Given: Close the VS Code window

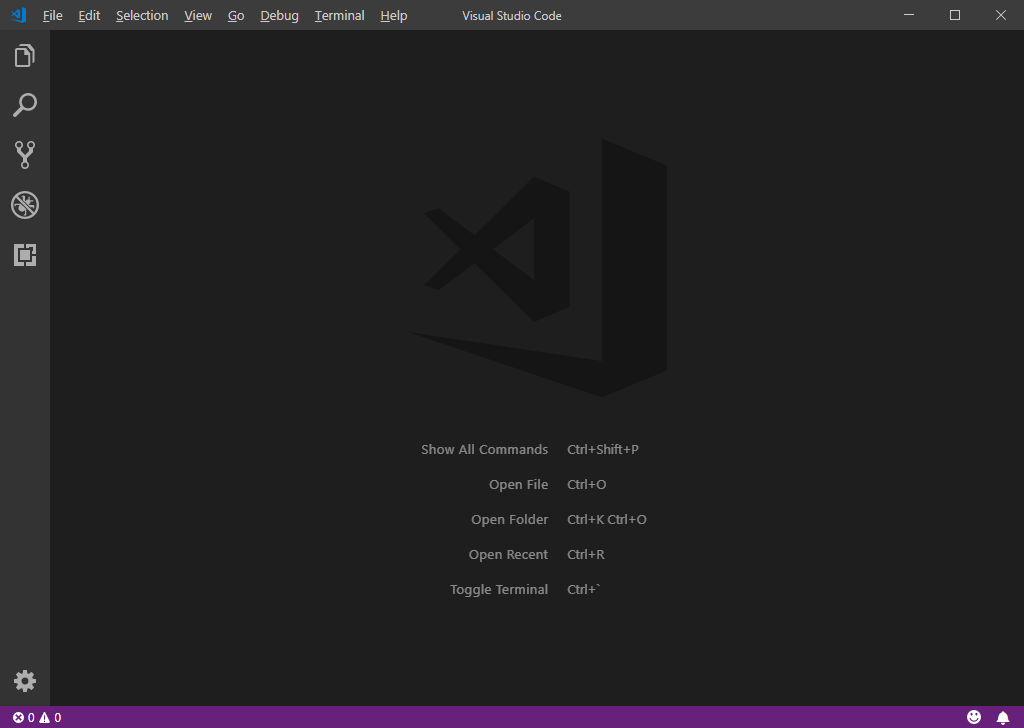Looking at the screenshot, I should 1000,15.
